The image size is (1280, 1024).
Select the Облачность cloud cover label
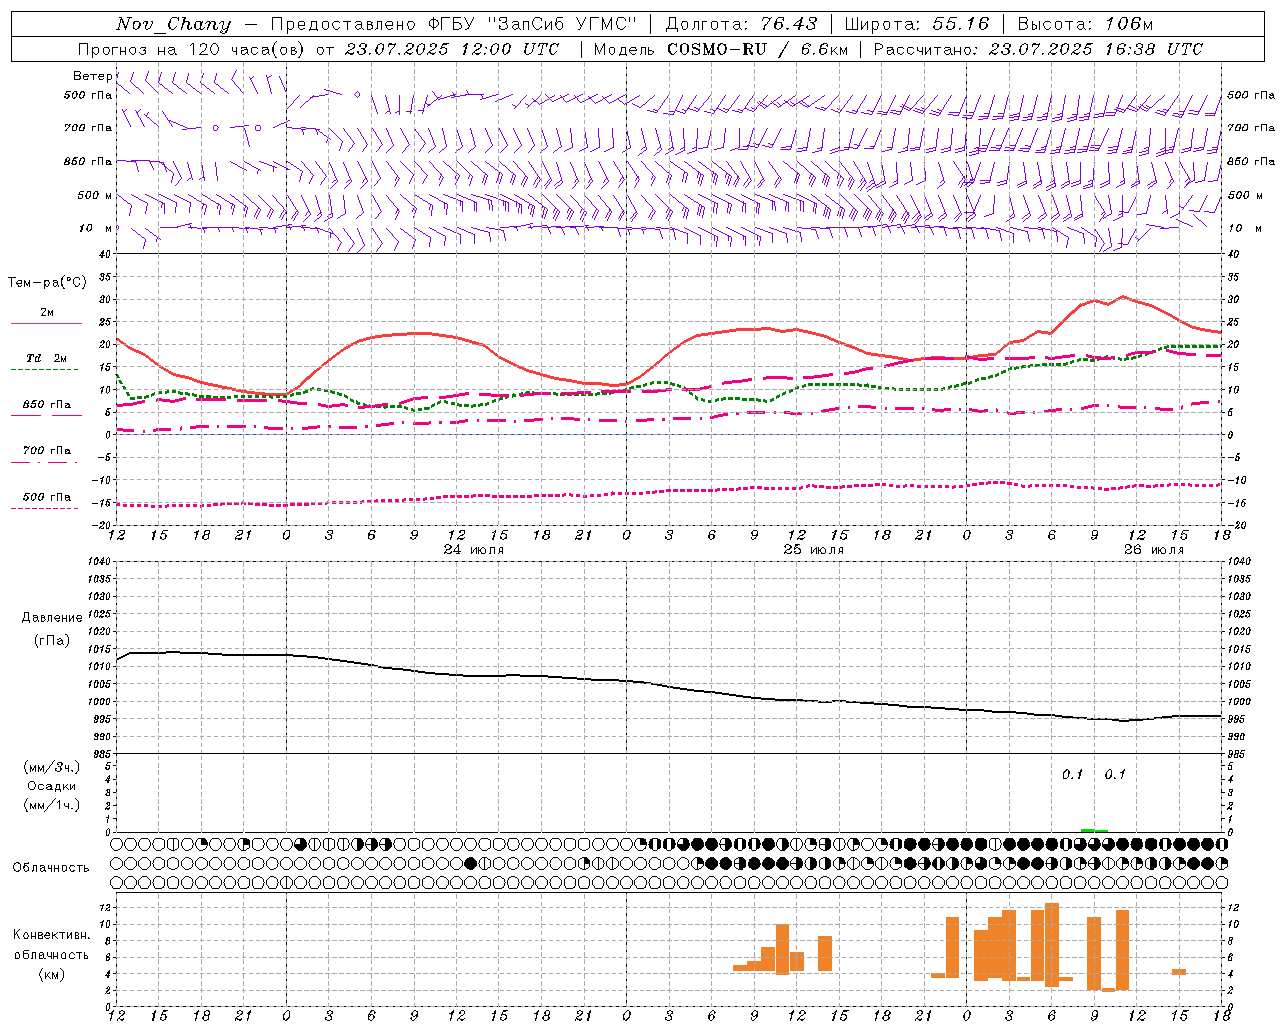click(x=51, y=867)
